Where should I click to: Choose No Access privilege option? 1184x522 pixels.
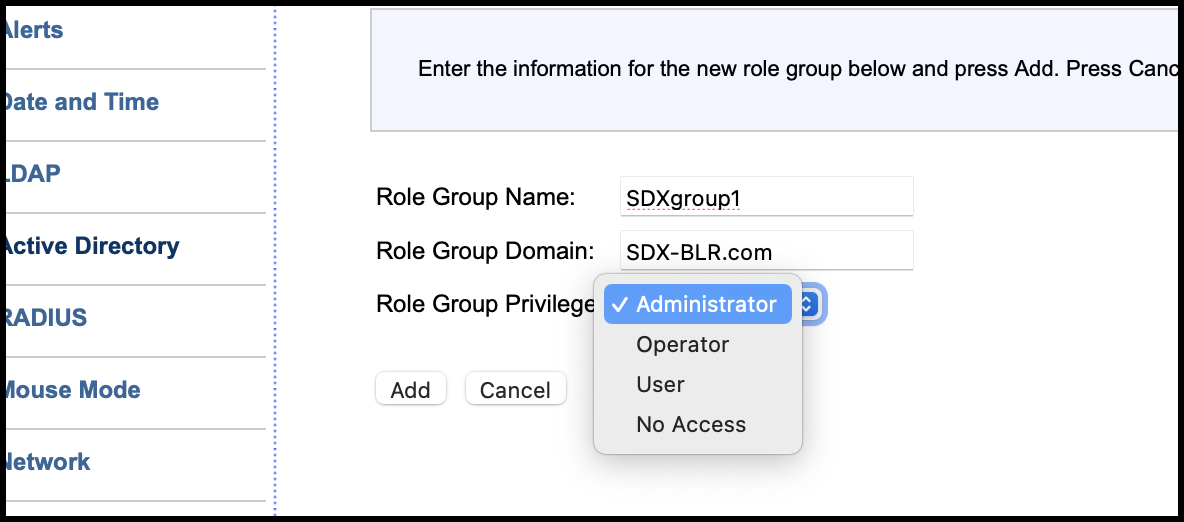(691, 425)
